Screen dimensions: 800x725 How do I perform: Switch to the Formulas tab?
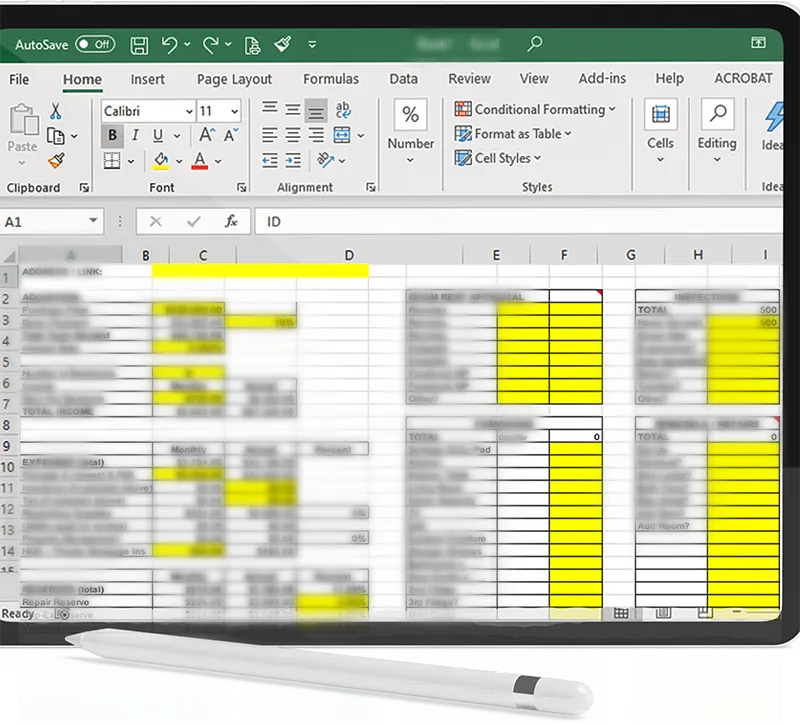pos(331,79)
